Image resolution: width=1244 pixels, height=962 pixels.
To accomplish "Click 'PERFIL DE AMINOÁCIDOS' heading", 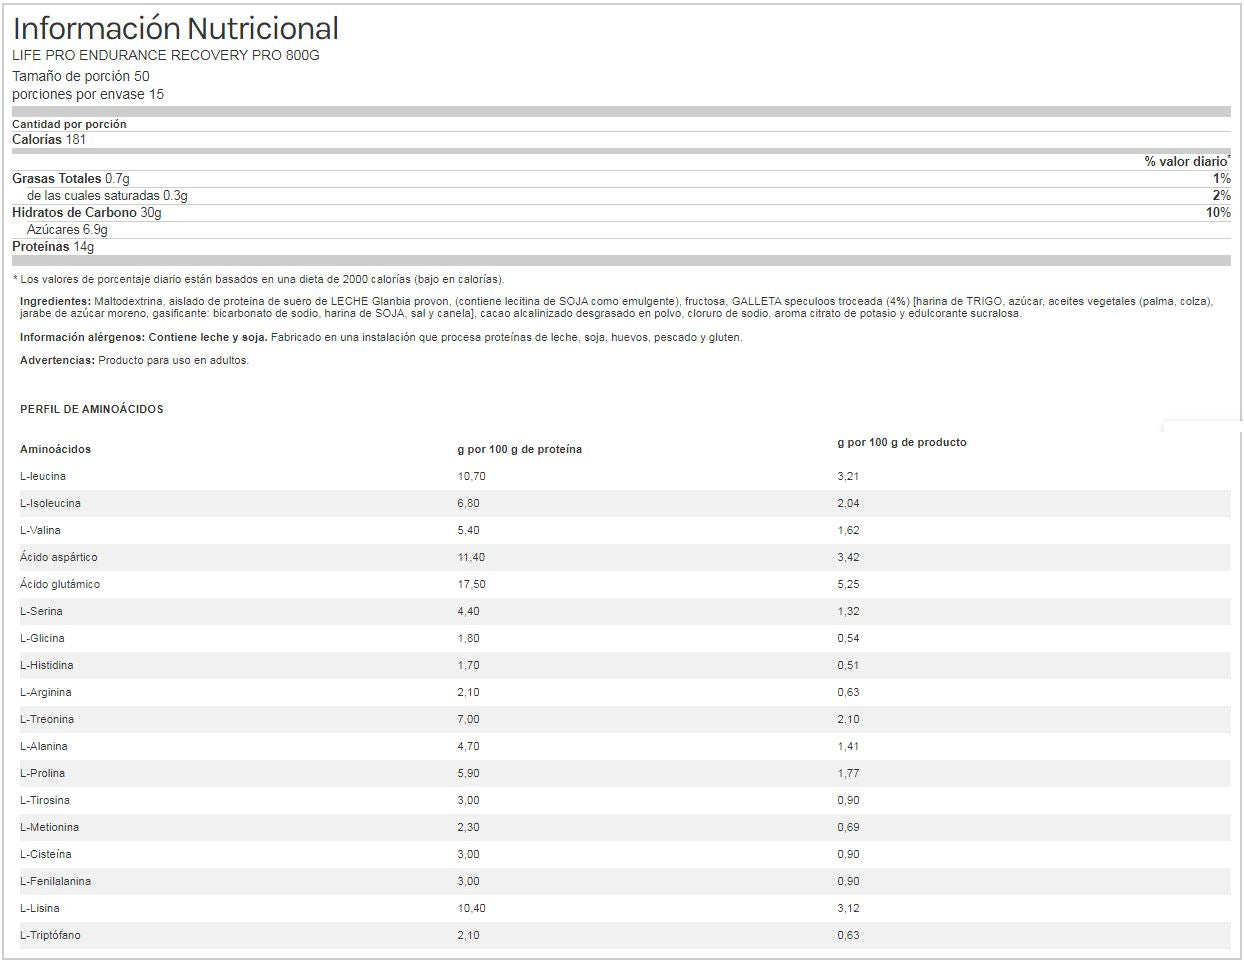I will click(92, 409).
